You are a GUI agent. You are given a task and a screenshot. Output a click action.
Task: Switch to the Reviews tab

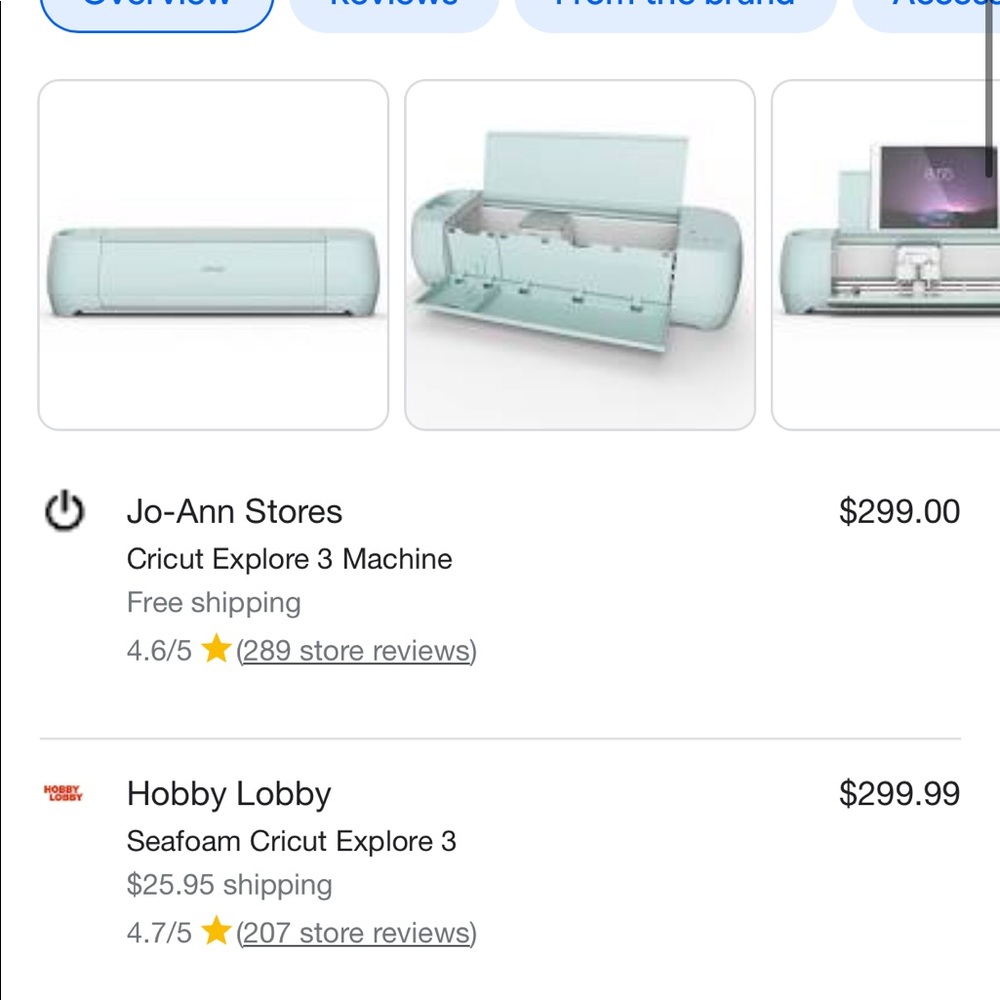coord(394,8)
